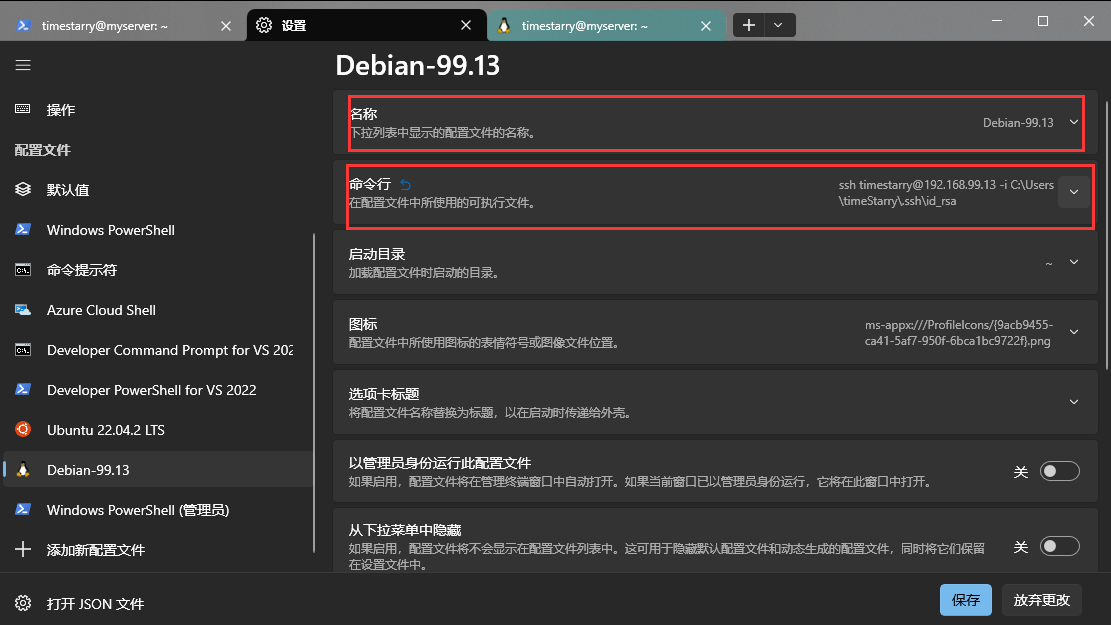Open the hamburger navigation menu

tap(23, 65)
